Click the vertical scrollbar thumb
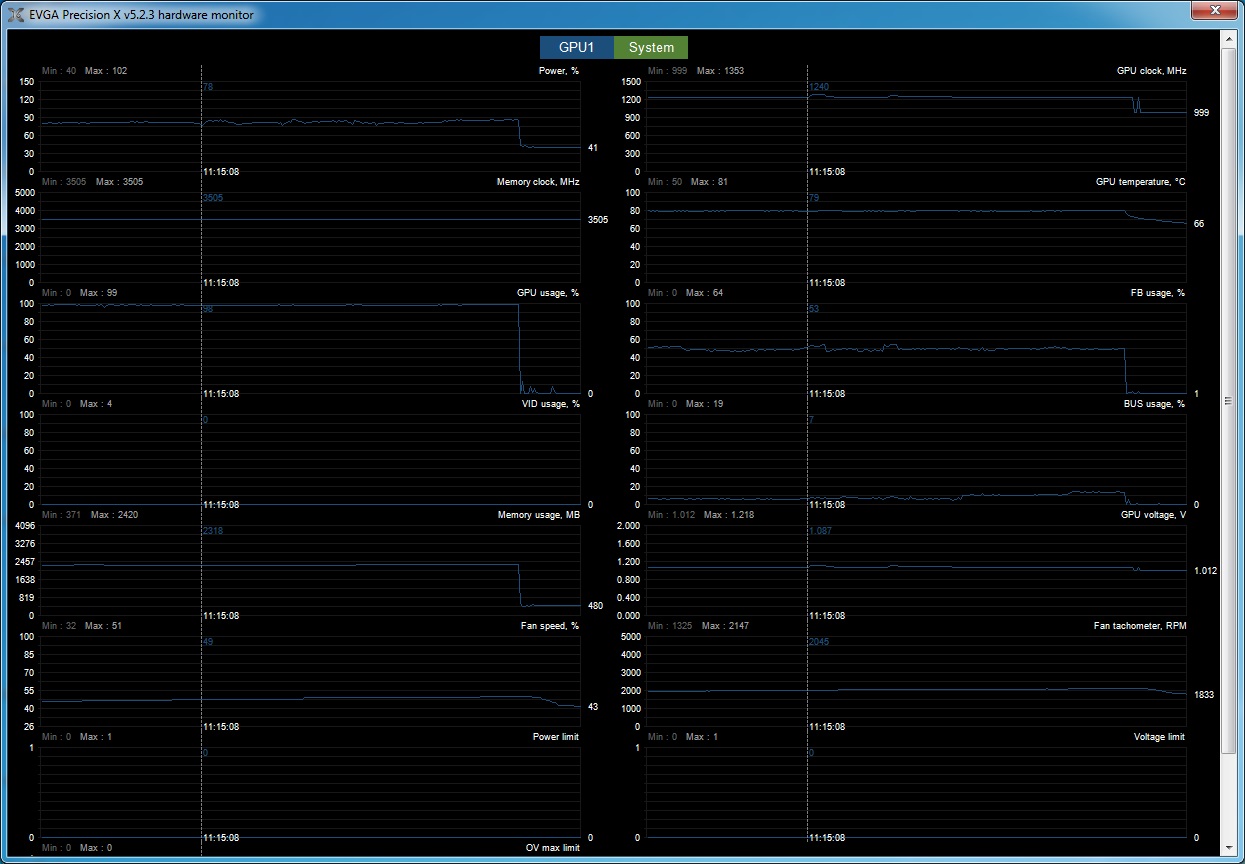This screenshot has height=864, width=1245. pyautogui.click(x=1229, y=400)
